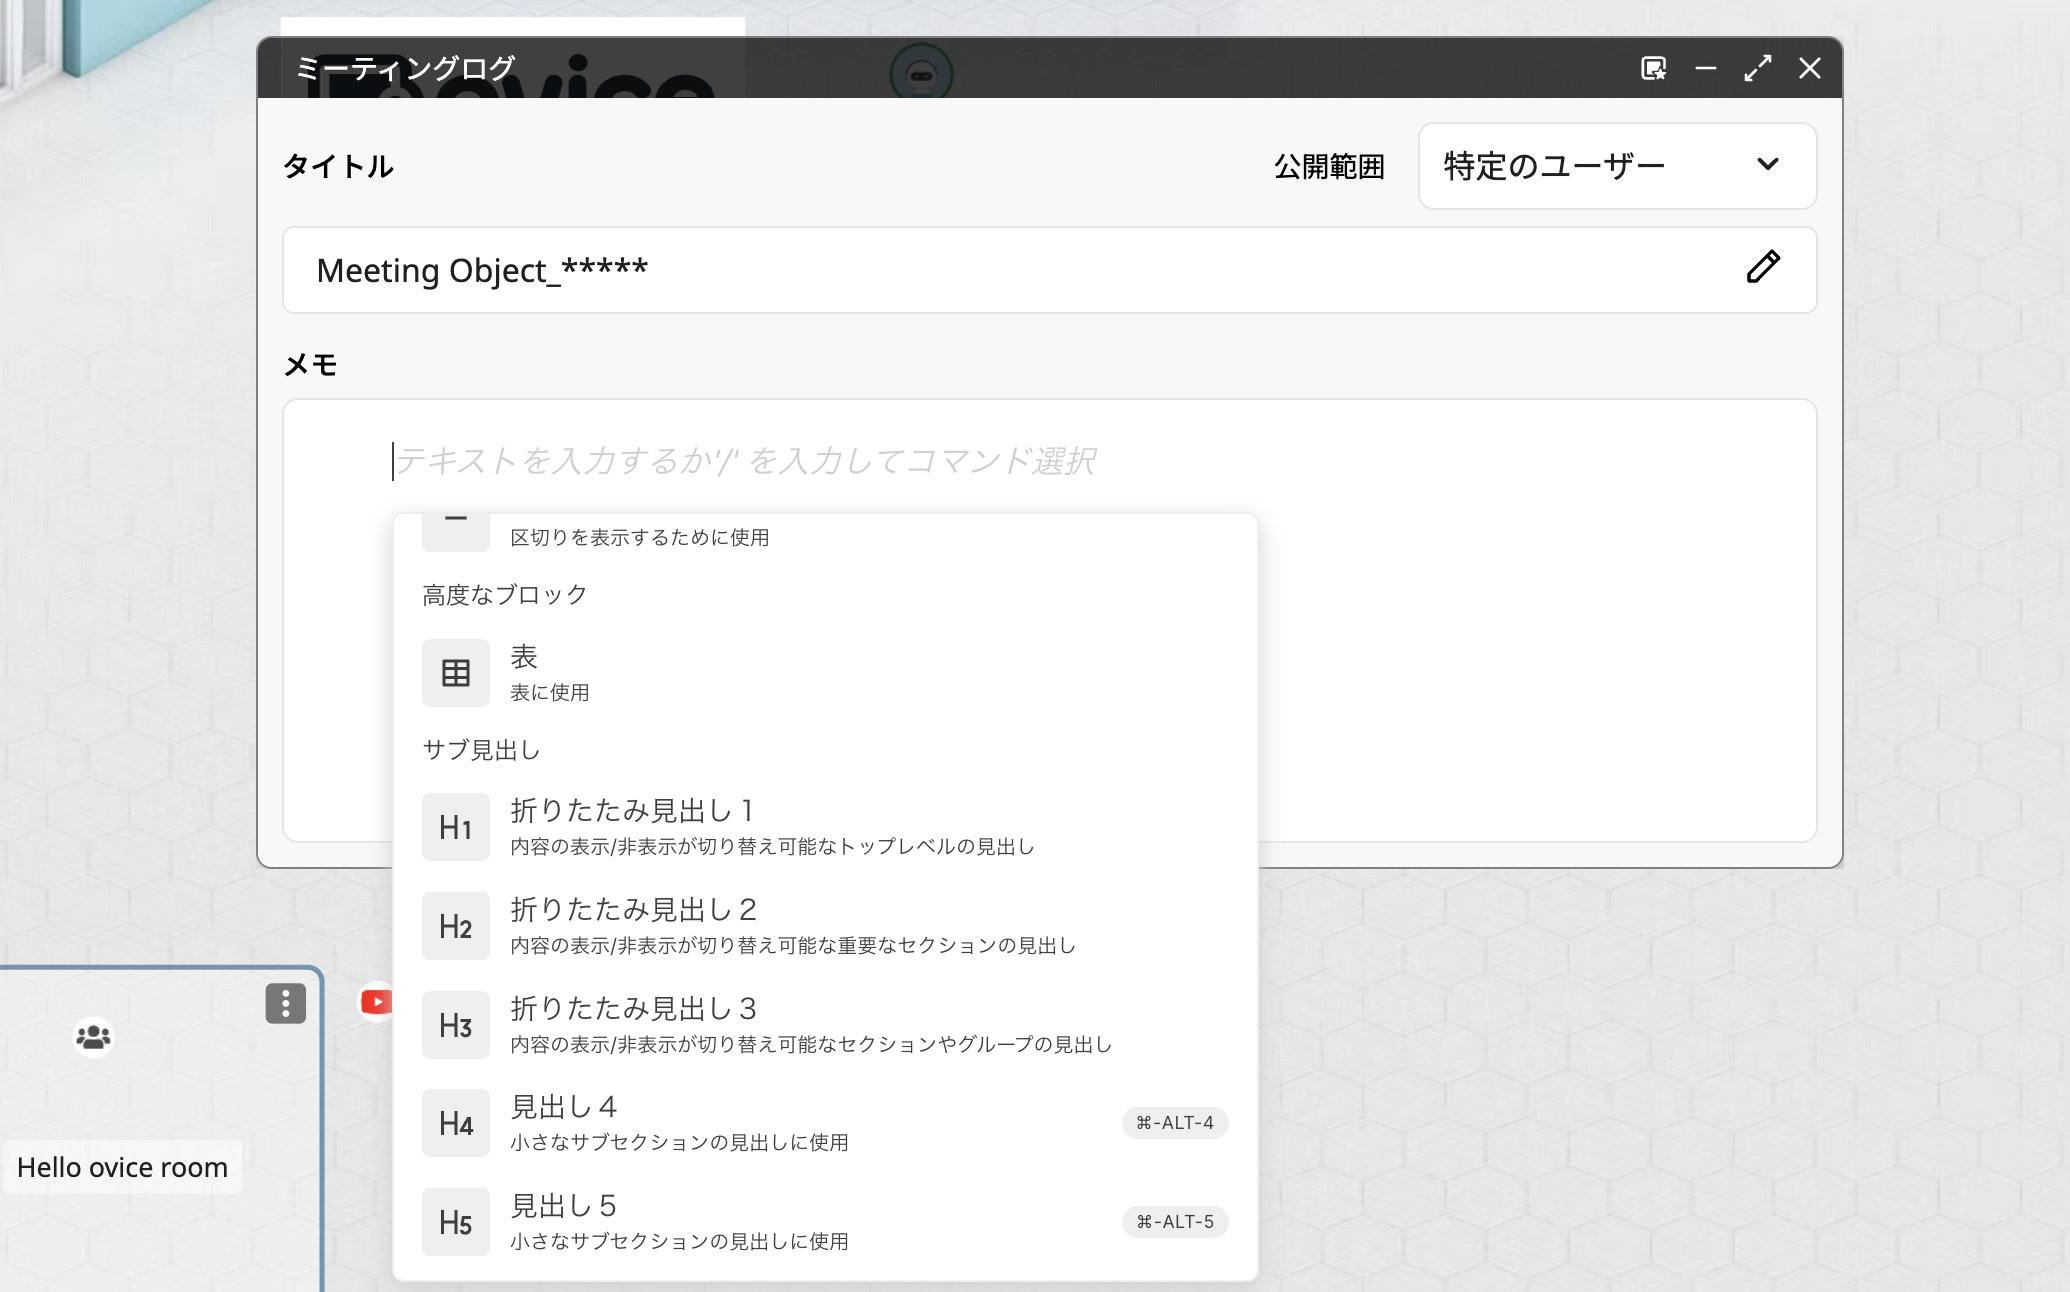Click the Meeting Object title field

pyautogui.click(x=1049, y=270)
